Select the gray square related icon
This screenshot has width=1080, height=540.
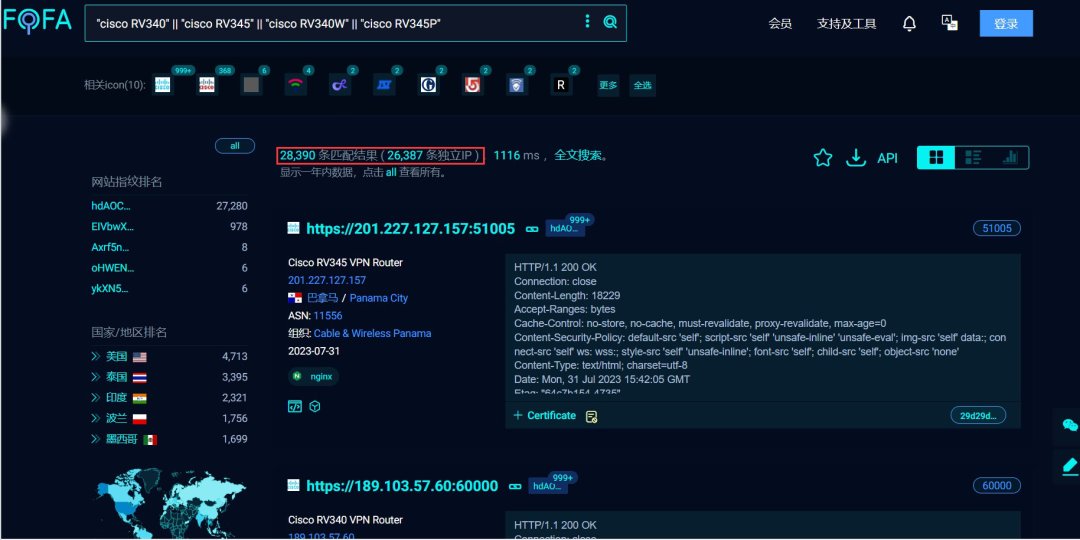click(x=251, y=85)
